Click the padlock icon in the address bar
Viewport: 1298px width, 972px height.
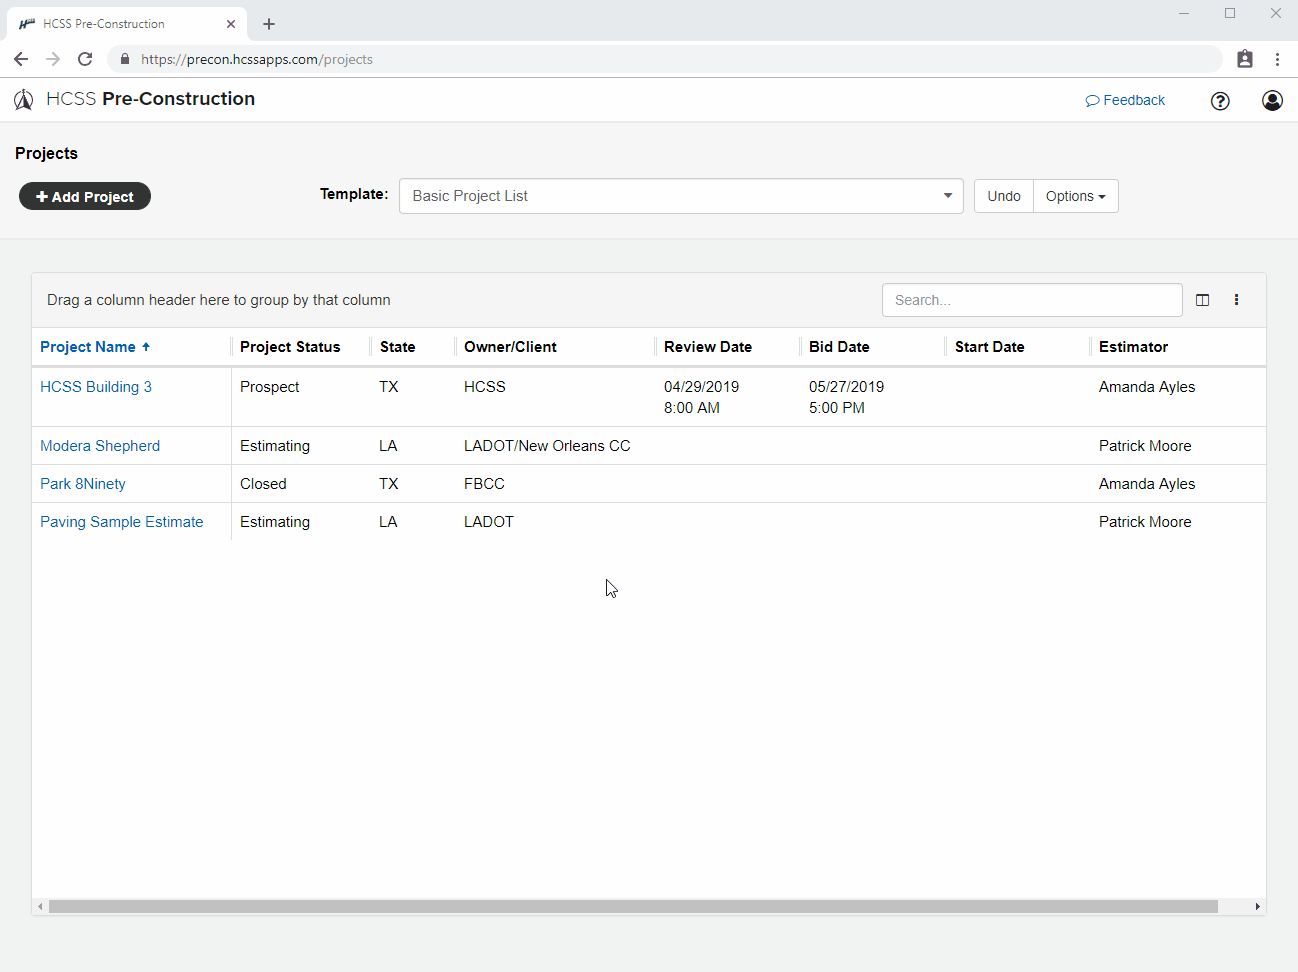click(124, 59)
